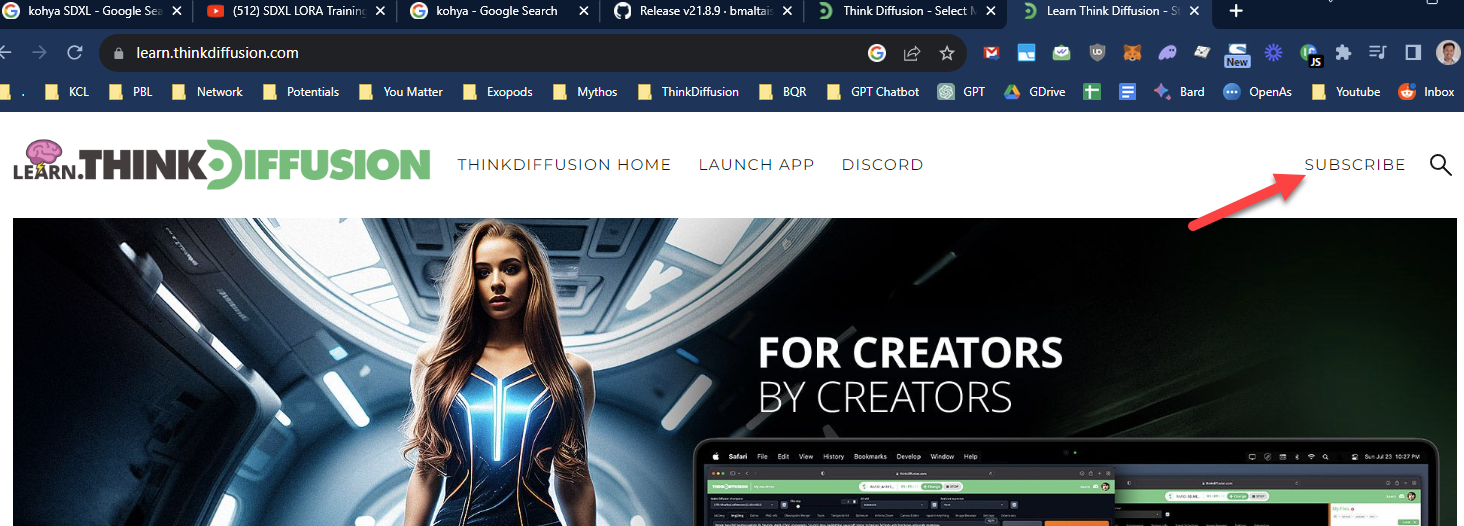Click the extension with JS badge
The width and height of the screenshot is (1464, 526).
coord(1309,54)
